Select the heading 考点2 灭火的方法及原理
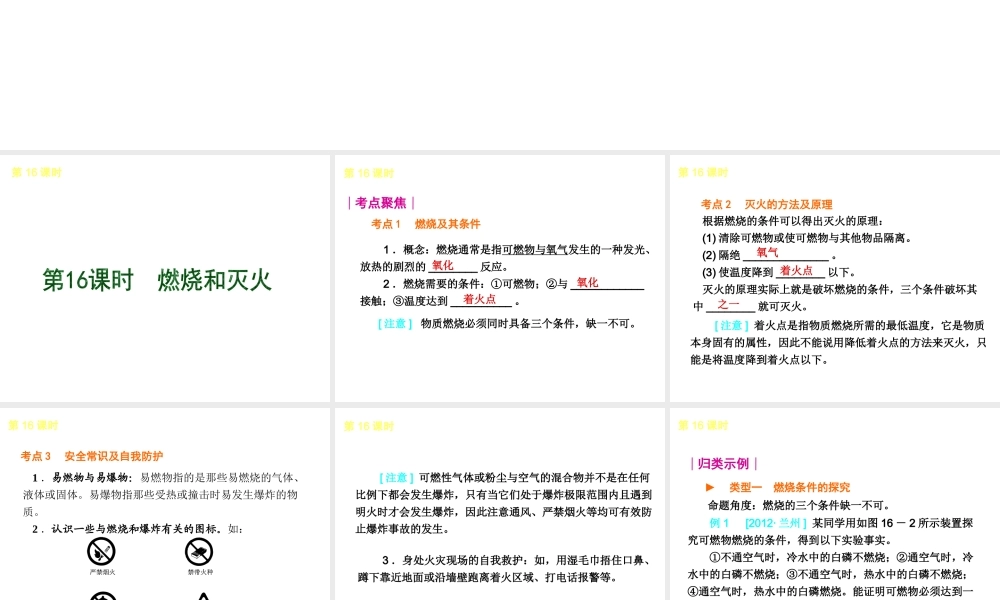The height and width of the screenshot is (600, 1000). [x=767, y=204]
